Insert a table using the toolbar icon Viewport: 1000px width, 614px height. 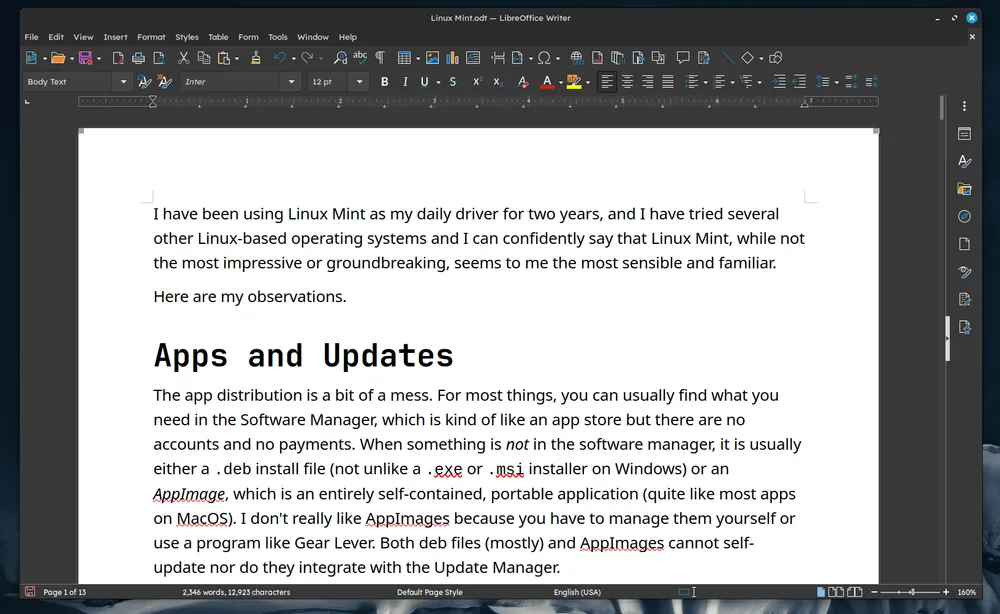point(406,57)
